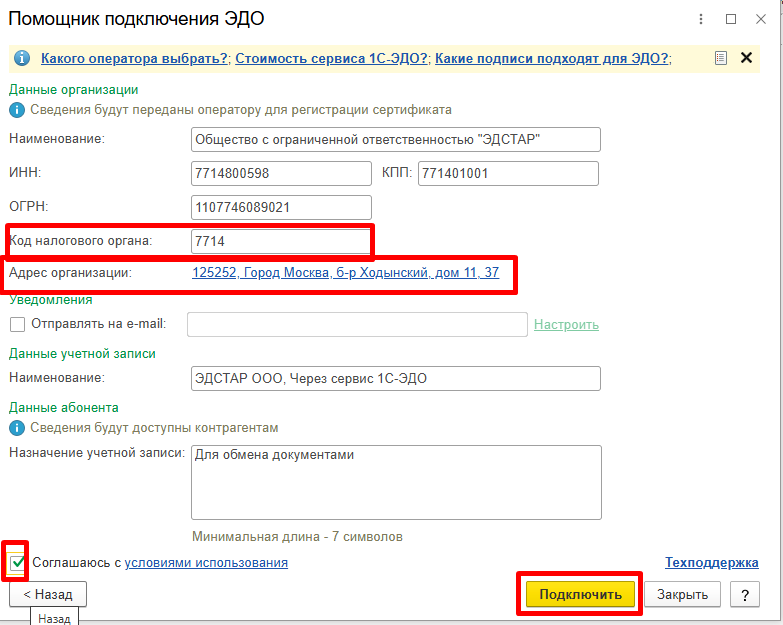The image size is (783, 625).
Task: Click the 'Уведомления' section heading
Action: click(51, 300)
